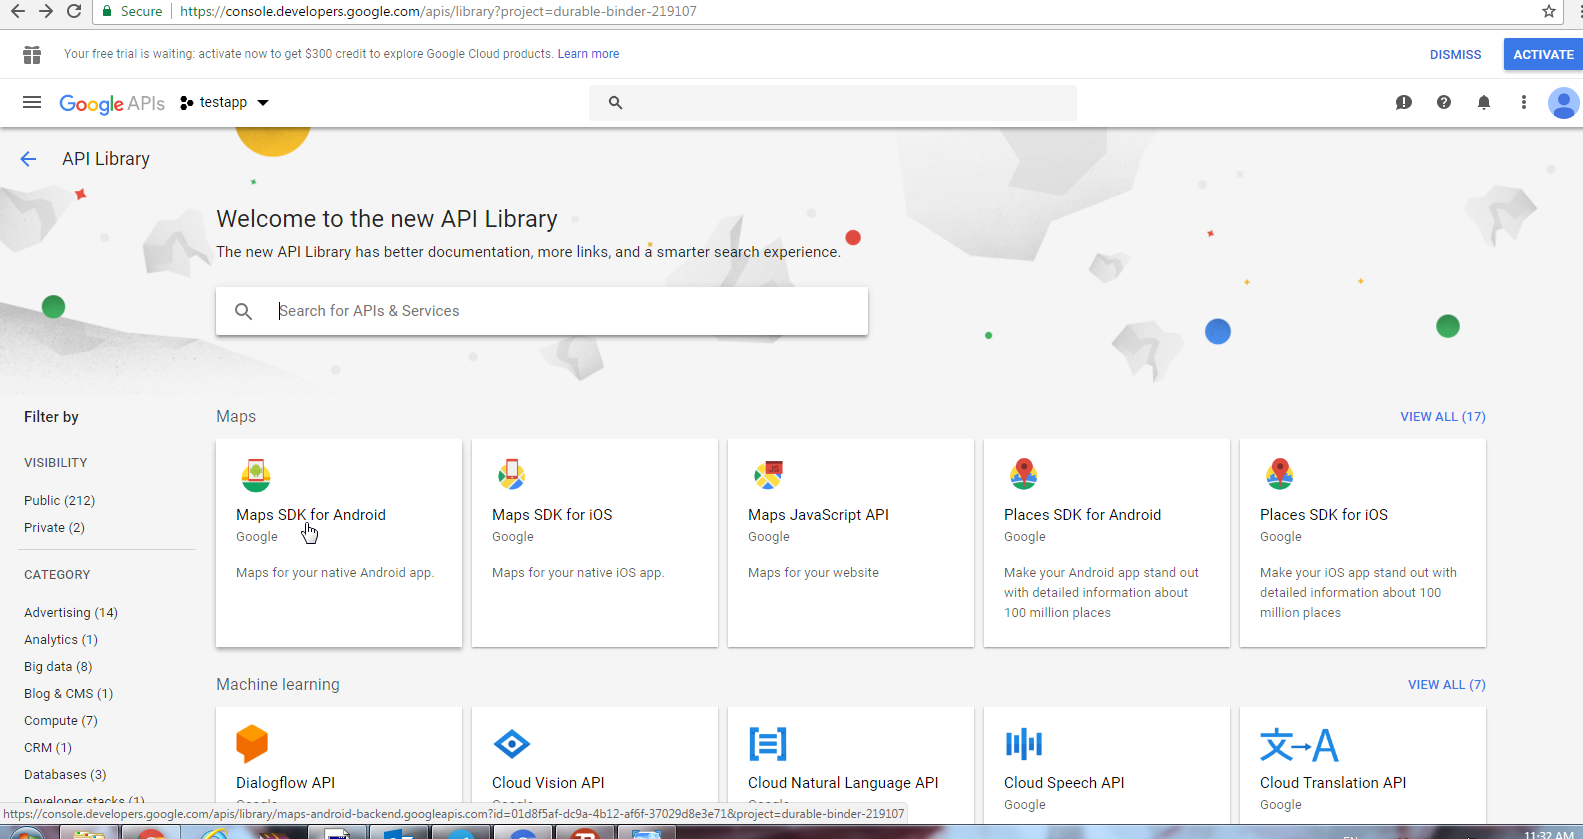The height and width of the screenshot is (839, 1583).
Task: Filter by Big data (8) category
Action: [x=58, y=667]
